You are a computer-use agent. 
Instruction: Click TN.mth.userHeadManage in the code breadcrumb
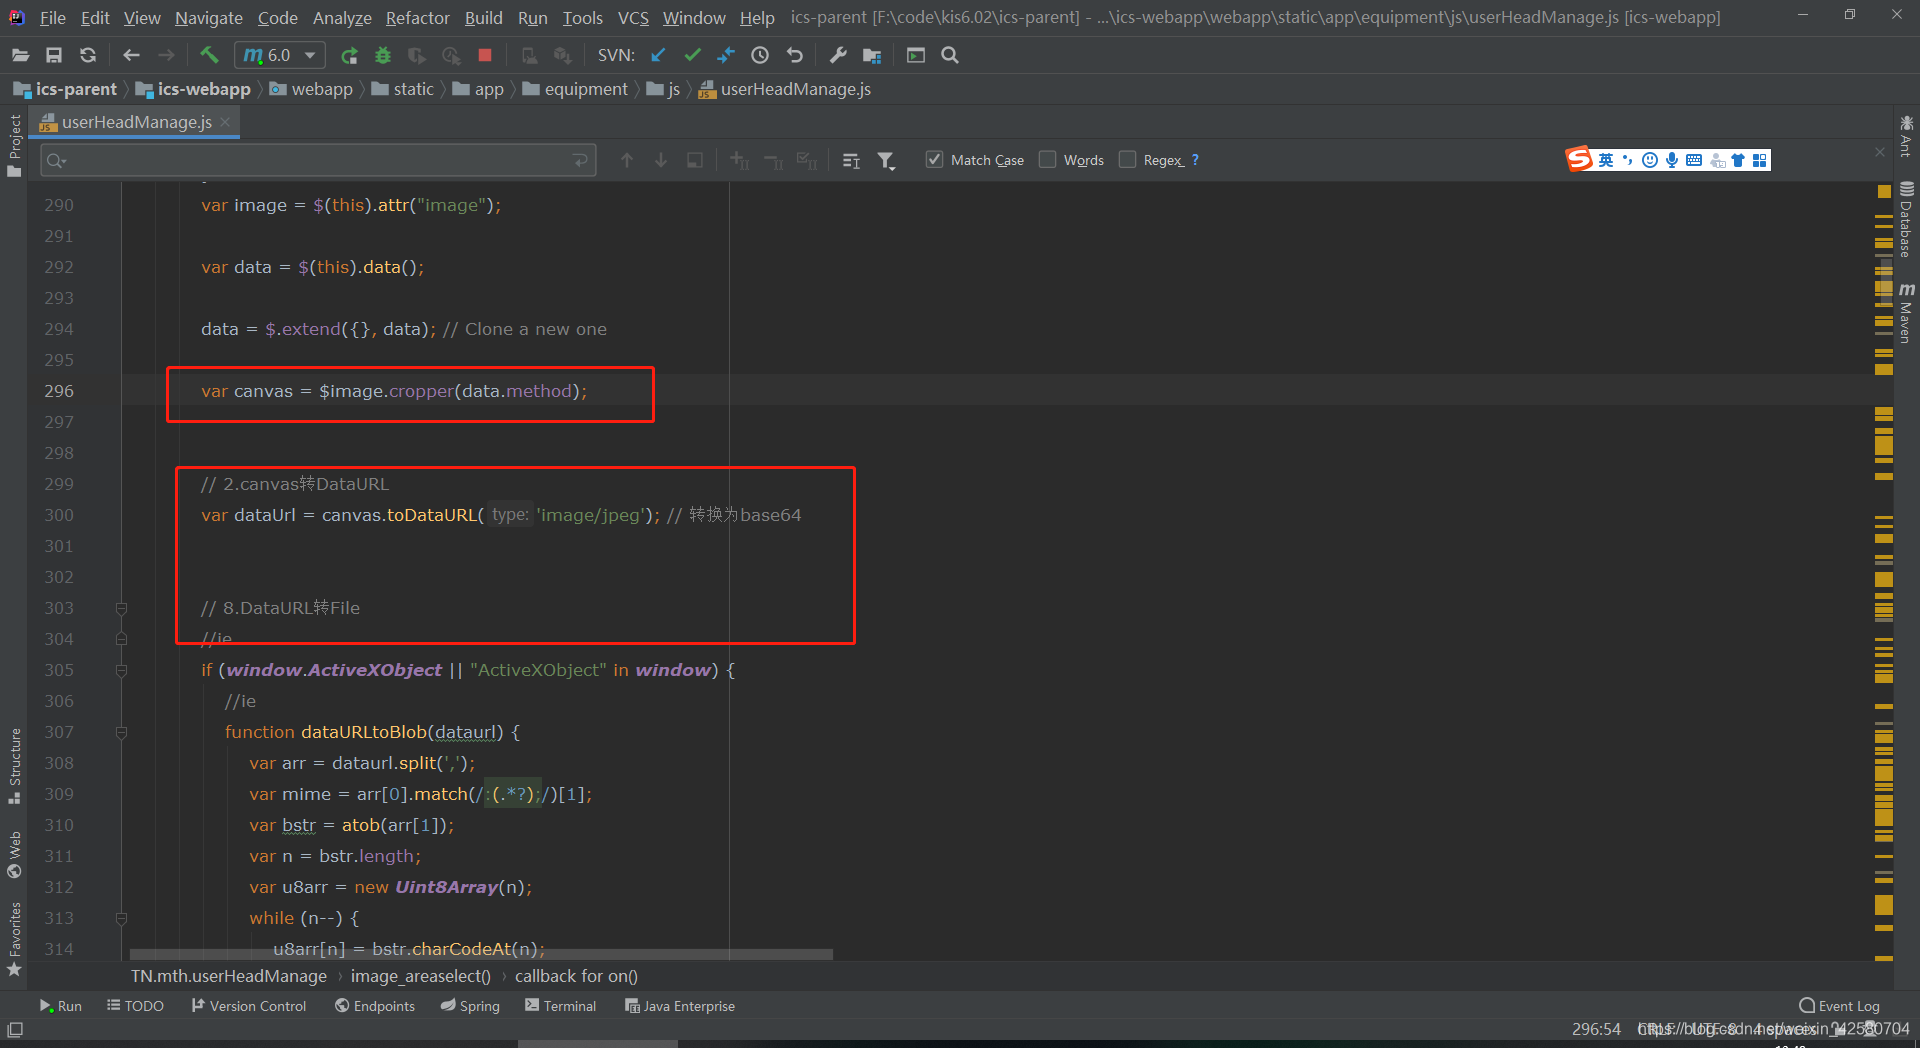229,976
